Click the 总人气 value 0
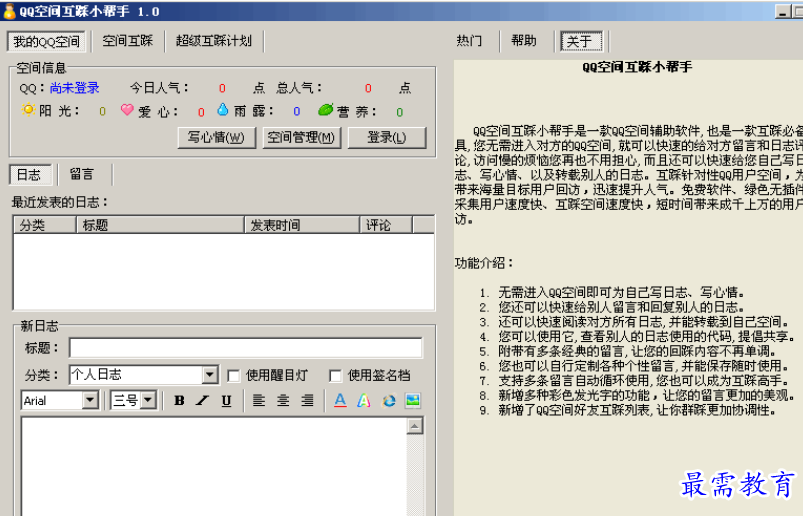This screenshot has height=516, width=803. 368,89
